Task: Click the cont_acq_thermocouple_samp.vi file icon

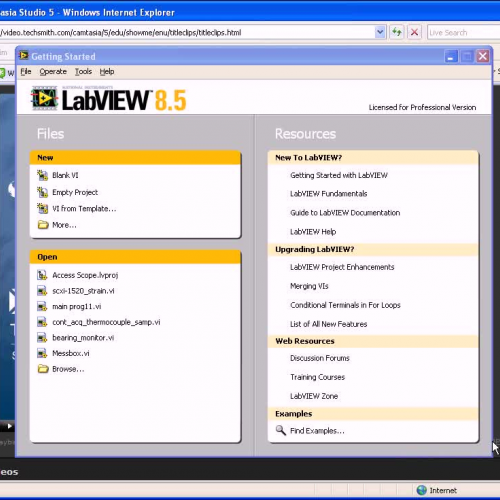Action: pos(42,322)
